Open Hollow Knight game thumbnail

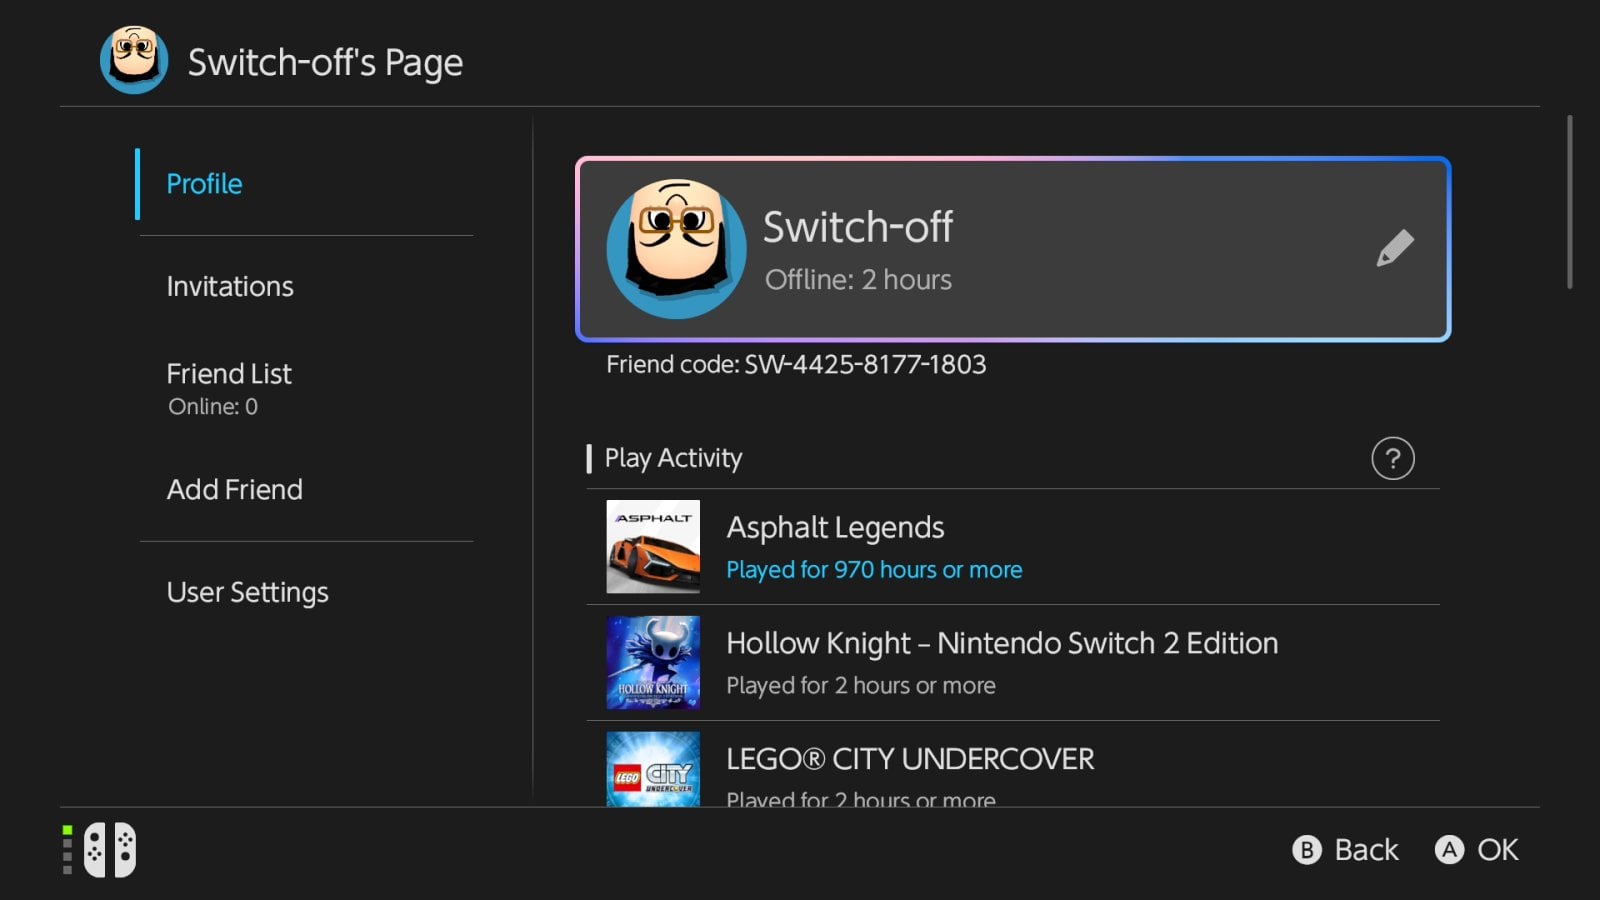point(653,663)
